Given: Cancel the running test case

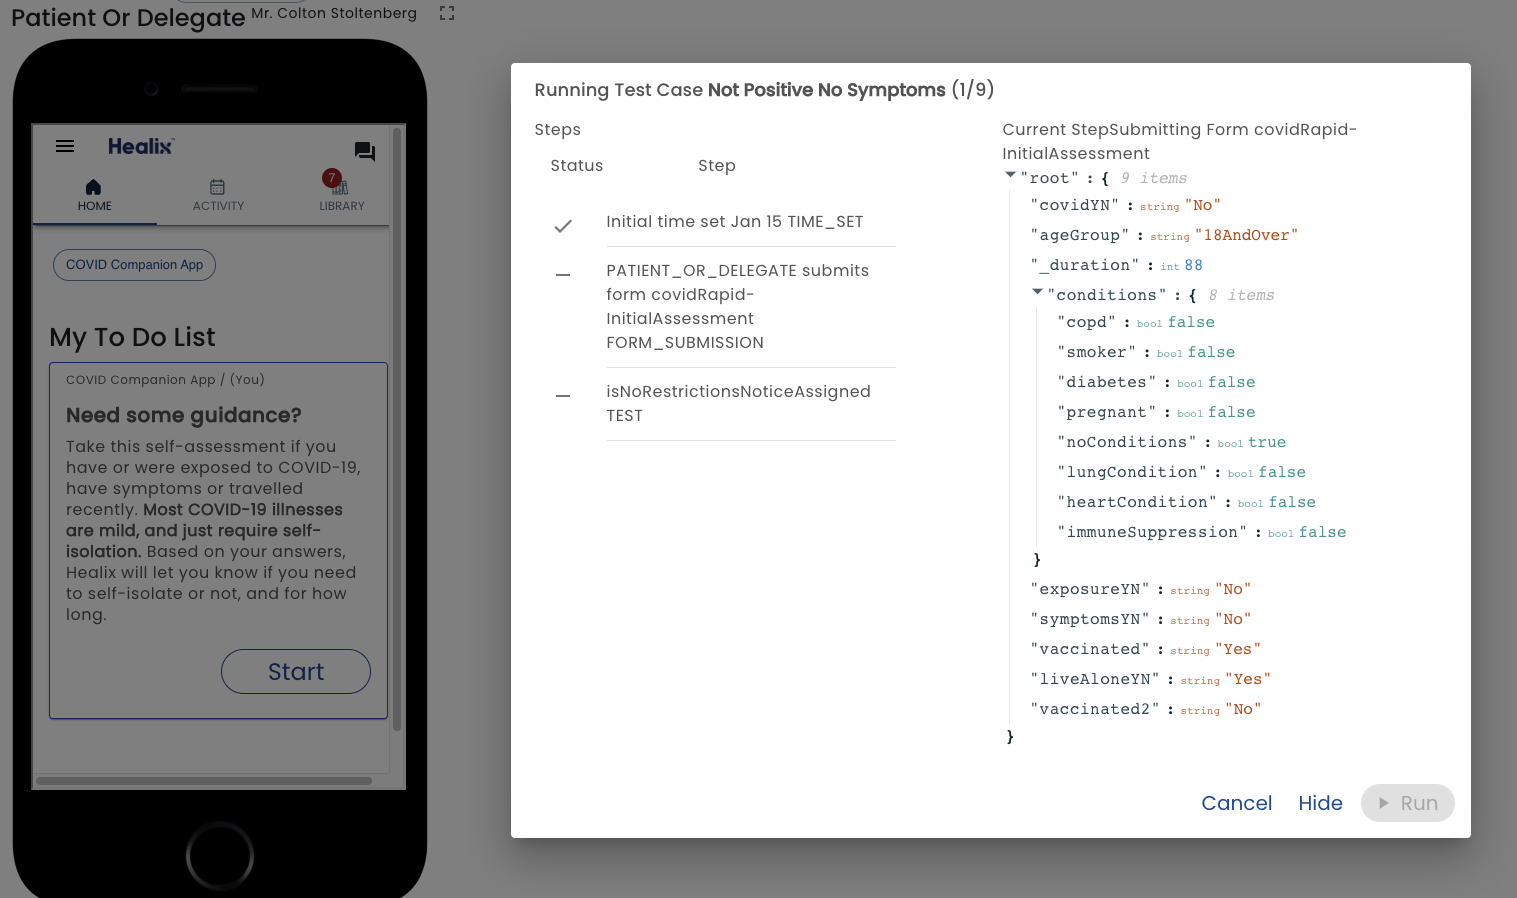Looking at the screenshot, I should 1236,803.
